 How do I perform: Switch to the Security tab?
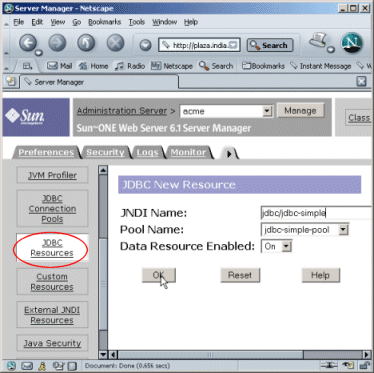point(105,152)
